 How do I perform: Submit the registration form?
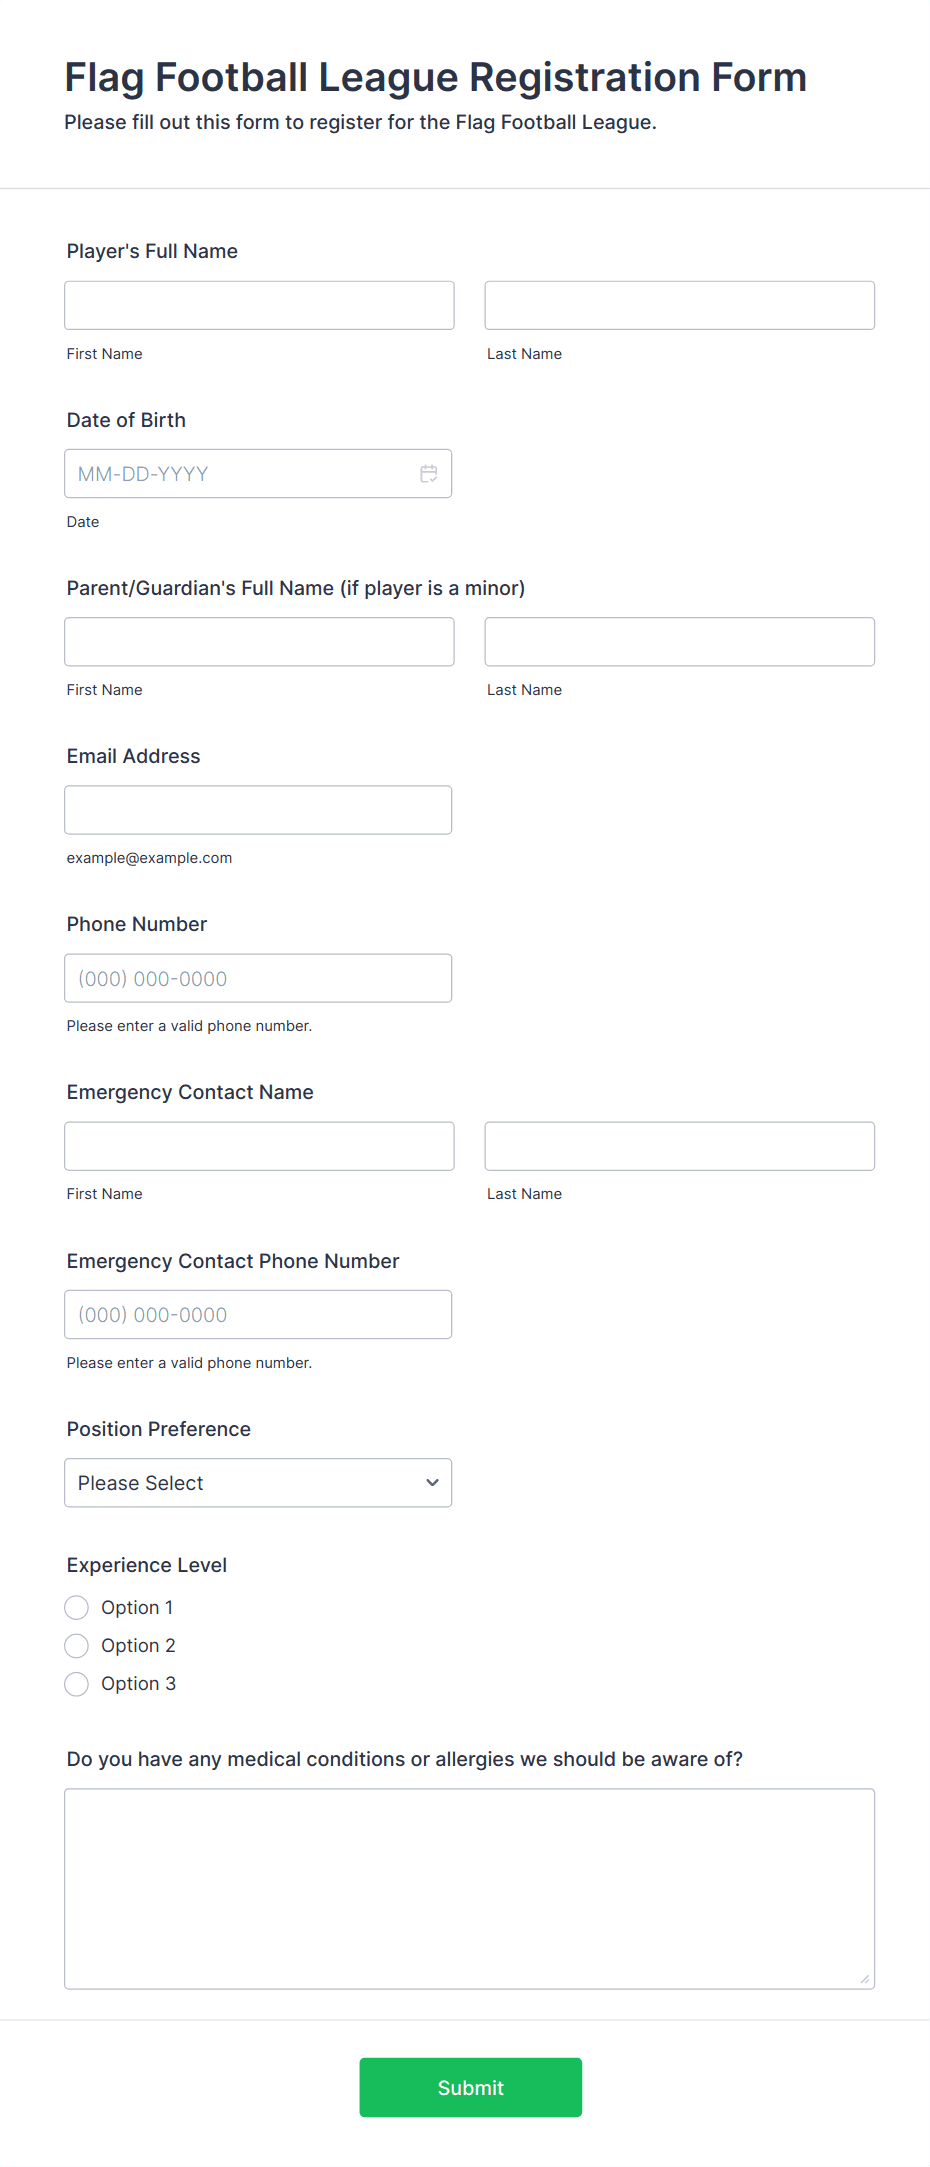pyautogui.click(x=470, y=2087)
